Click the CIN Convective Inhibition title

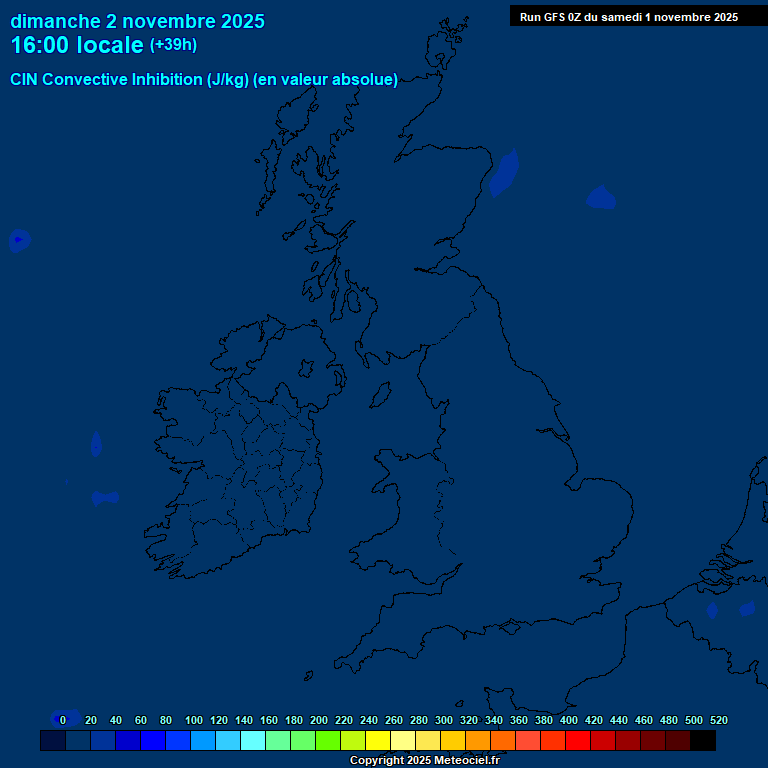pyautogui.click(x=204, y=80)
